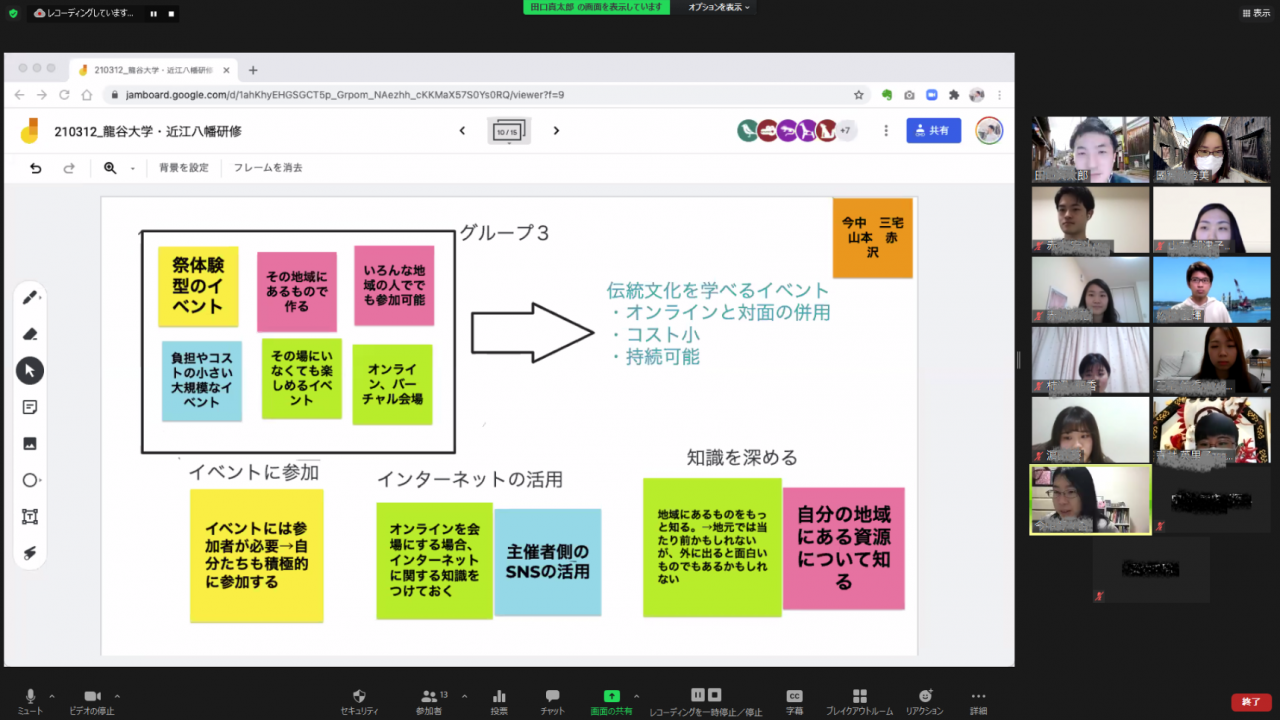Pause or stop the recording
1280x720 pixels.
[705, 698]
